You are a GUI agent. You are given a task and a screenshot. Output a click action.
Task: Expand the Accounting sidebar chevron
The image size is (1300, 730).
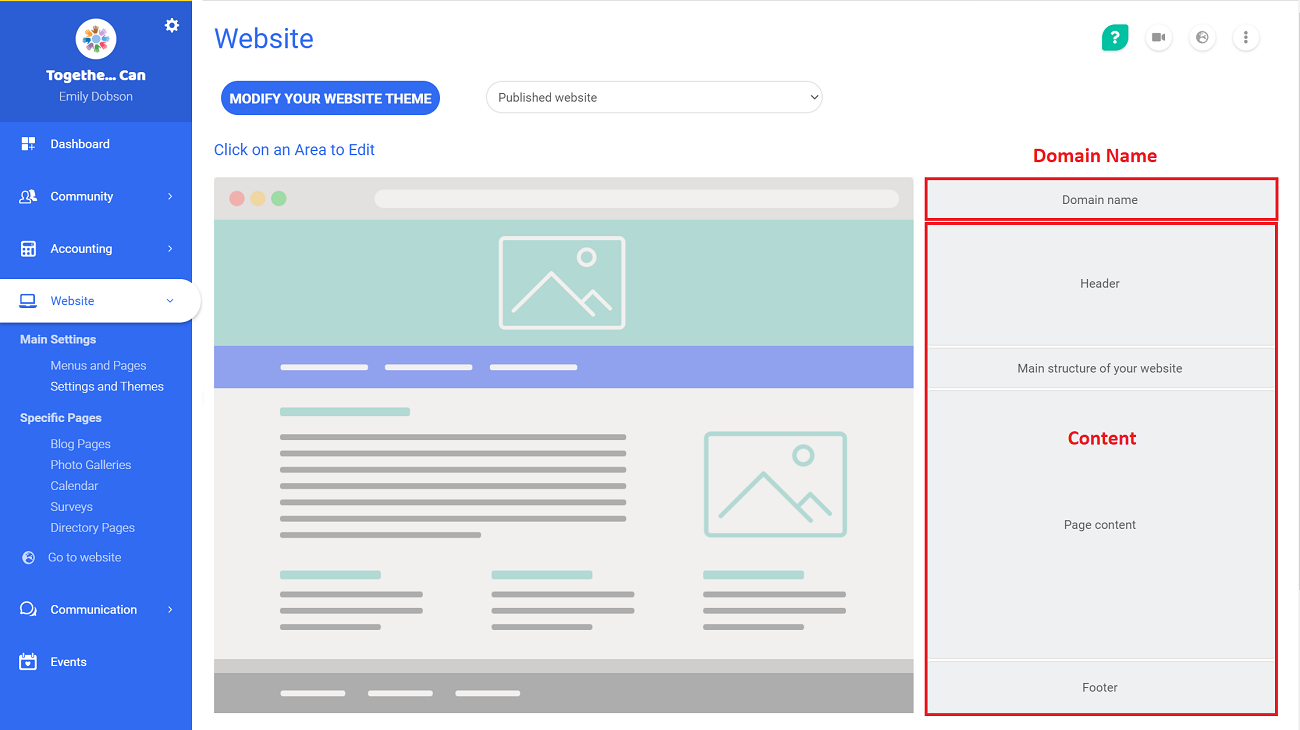170,248
